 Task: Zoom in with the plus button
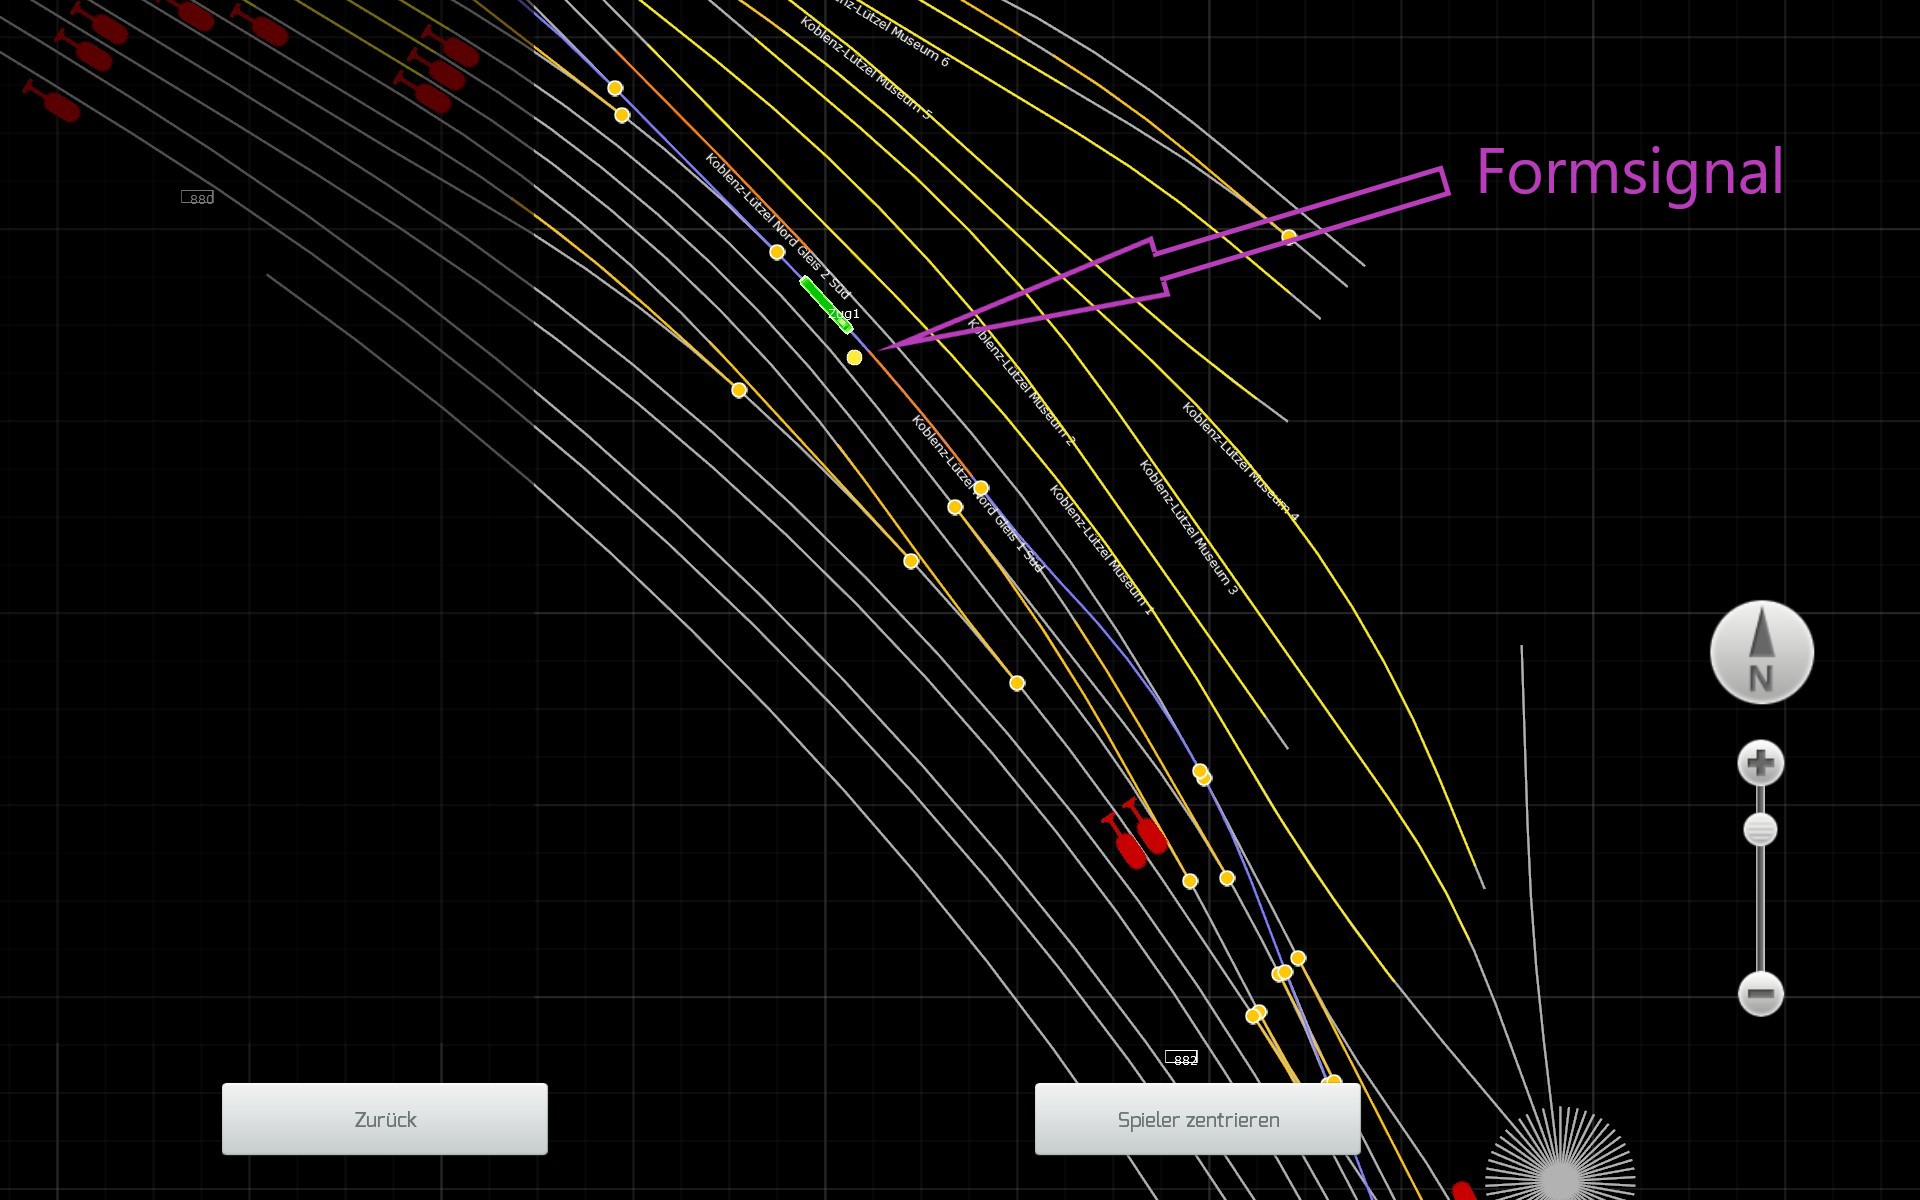point(1760,764)
